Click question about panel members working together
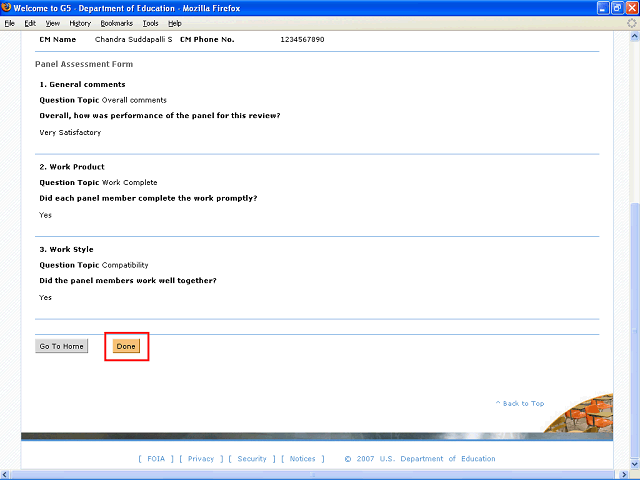Image resolution: width=640 pixels, height=480 pixels. [x=128, y=281]
